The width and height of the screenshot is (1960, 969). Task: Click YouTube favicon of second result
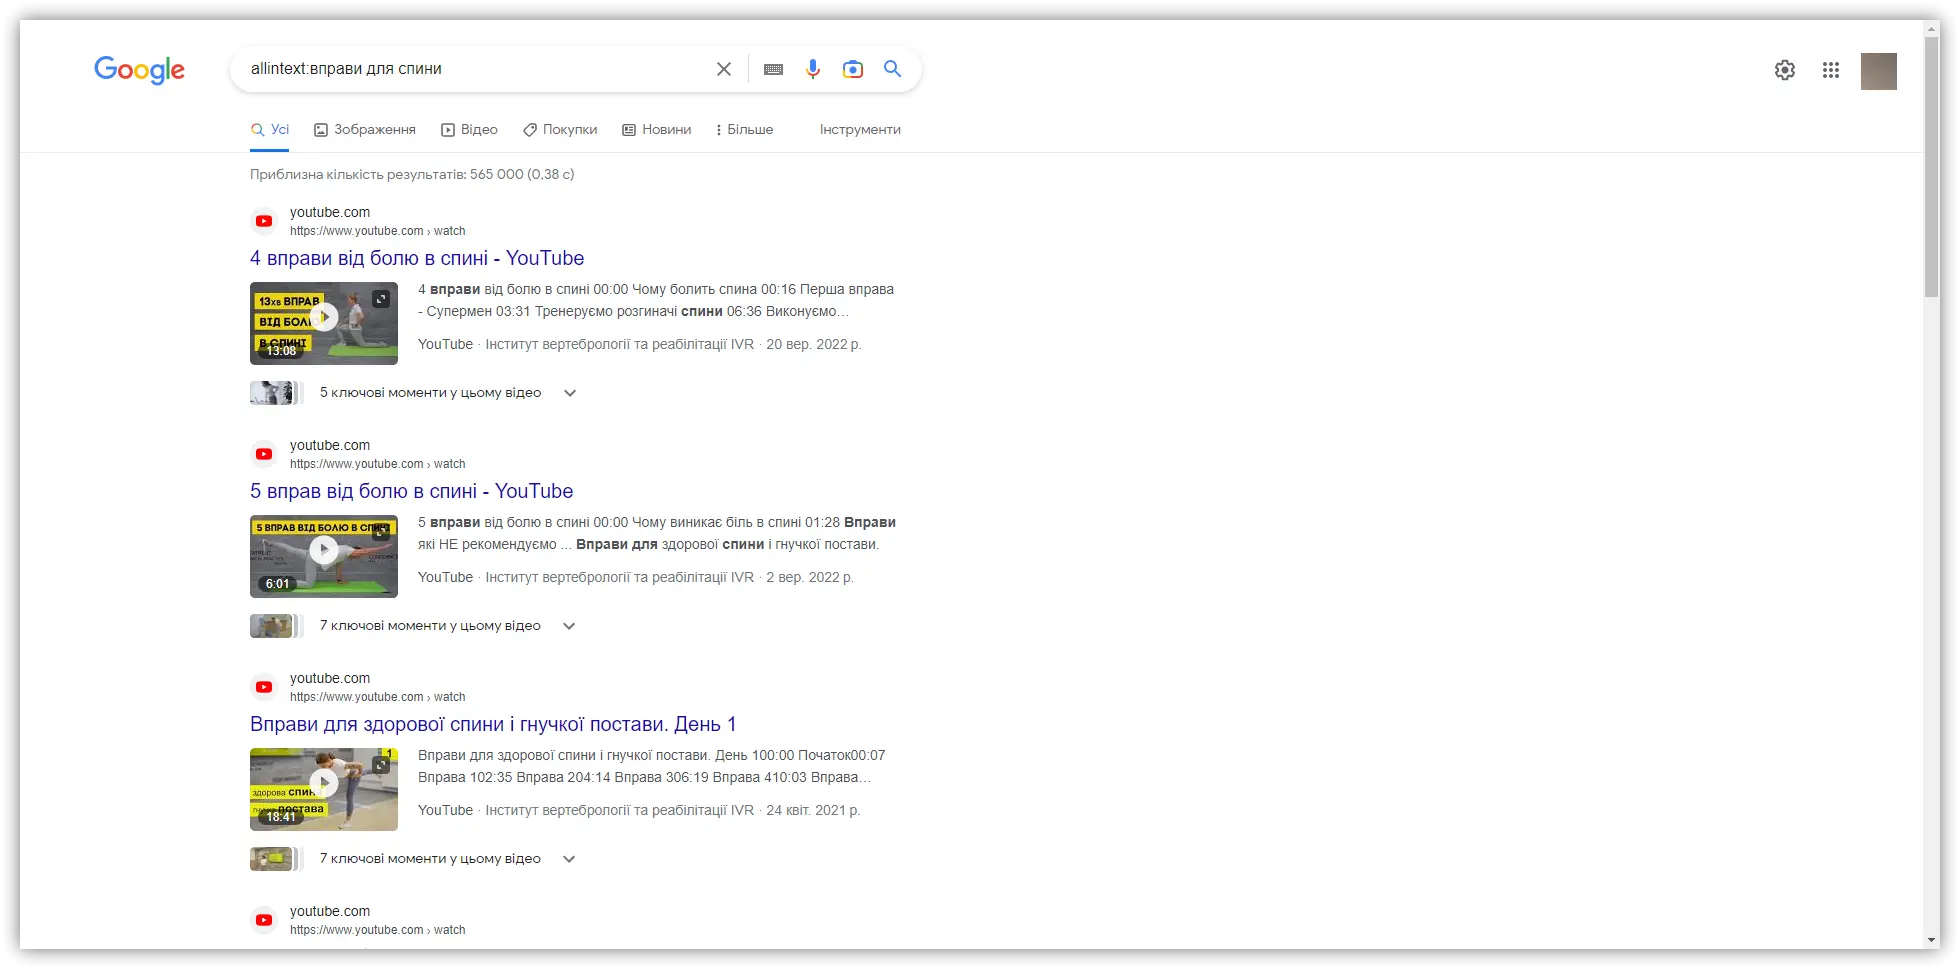pos(264,454)
